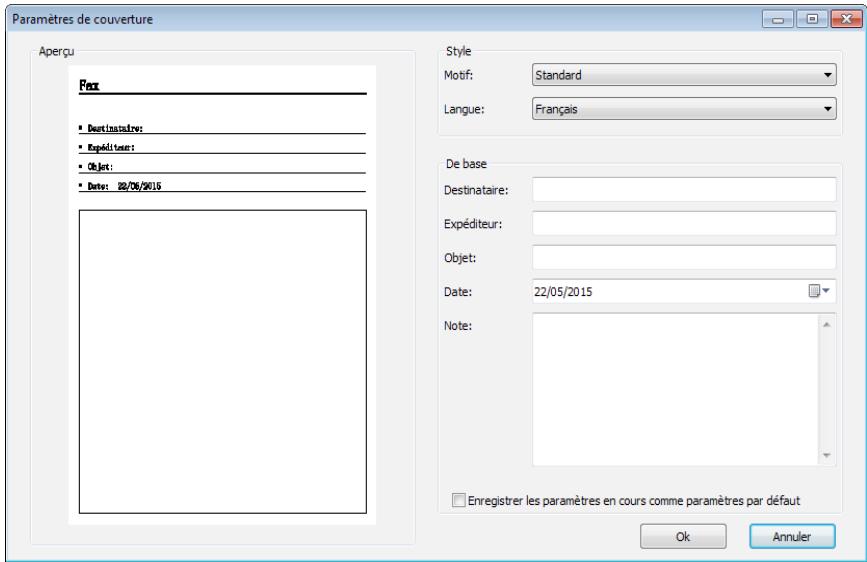Viewport: 867px width, 562px height.
Task: Click inside the Note text area
Action: (x=675, y=389)
